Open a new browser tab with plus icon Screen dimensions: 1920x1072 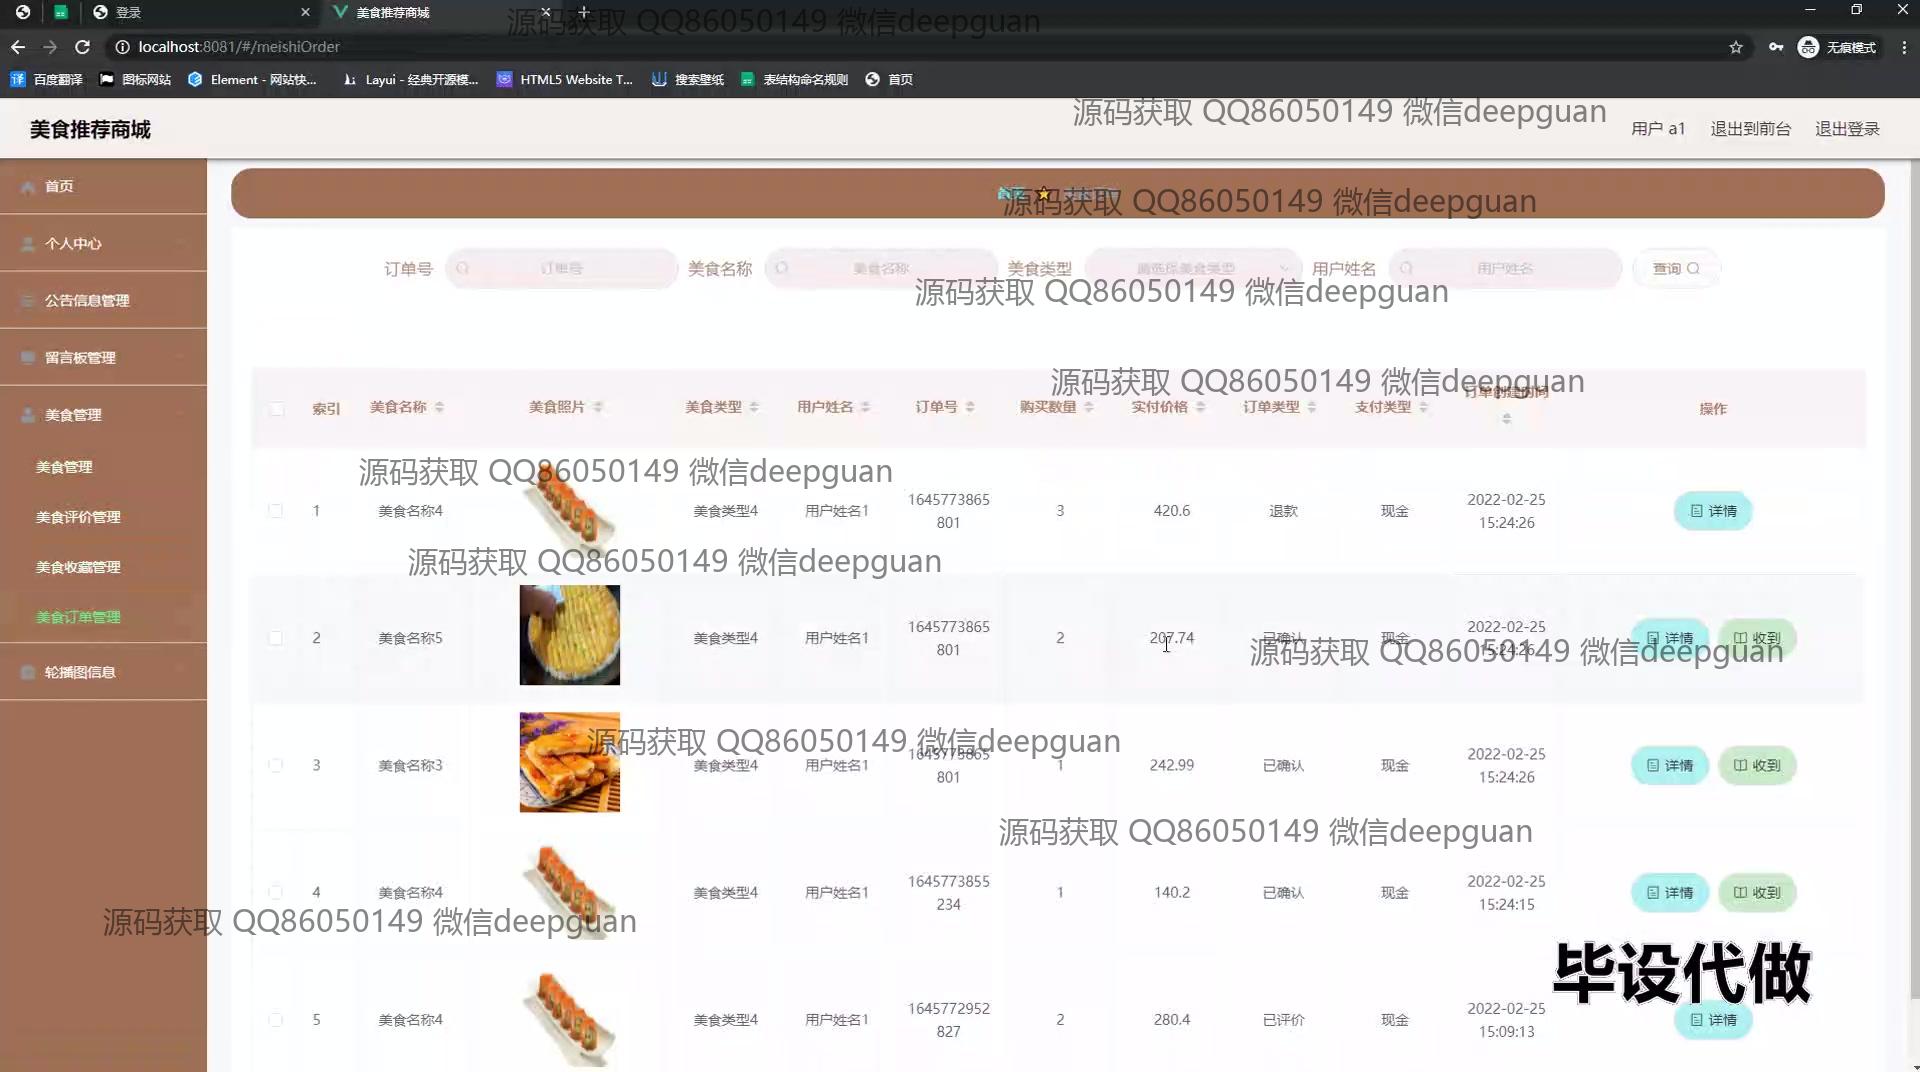584,12
